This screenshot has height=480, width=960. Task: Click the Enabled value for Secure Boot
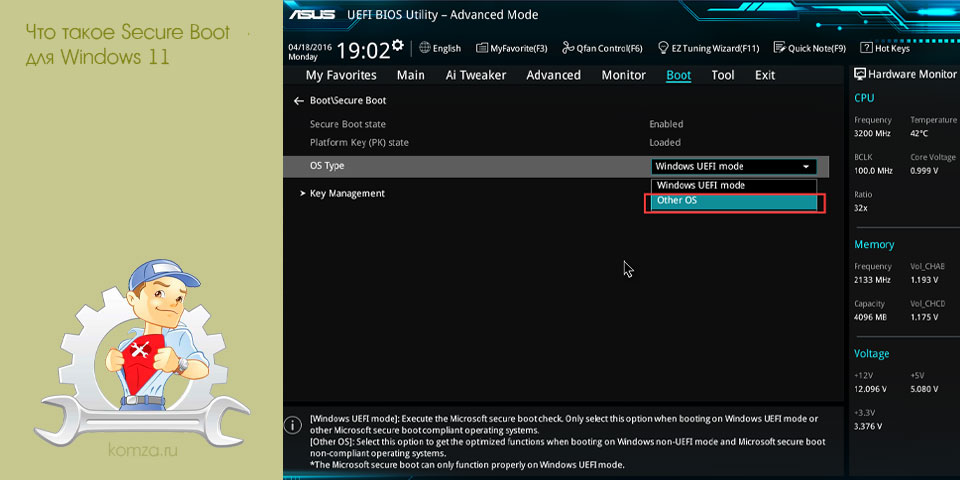(666, 124)
